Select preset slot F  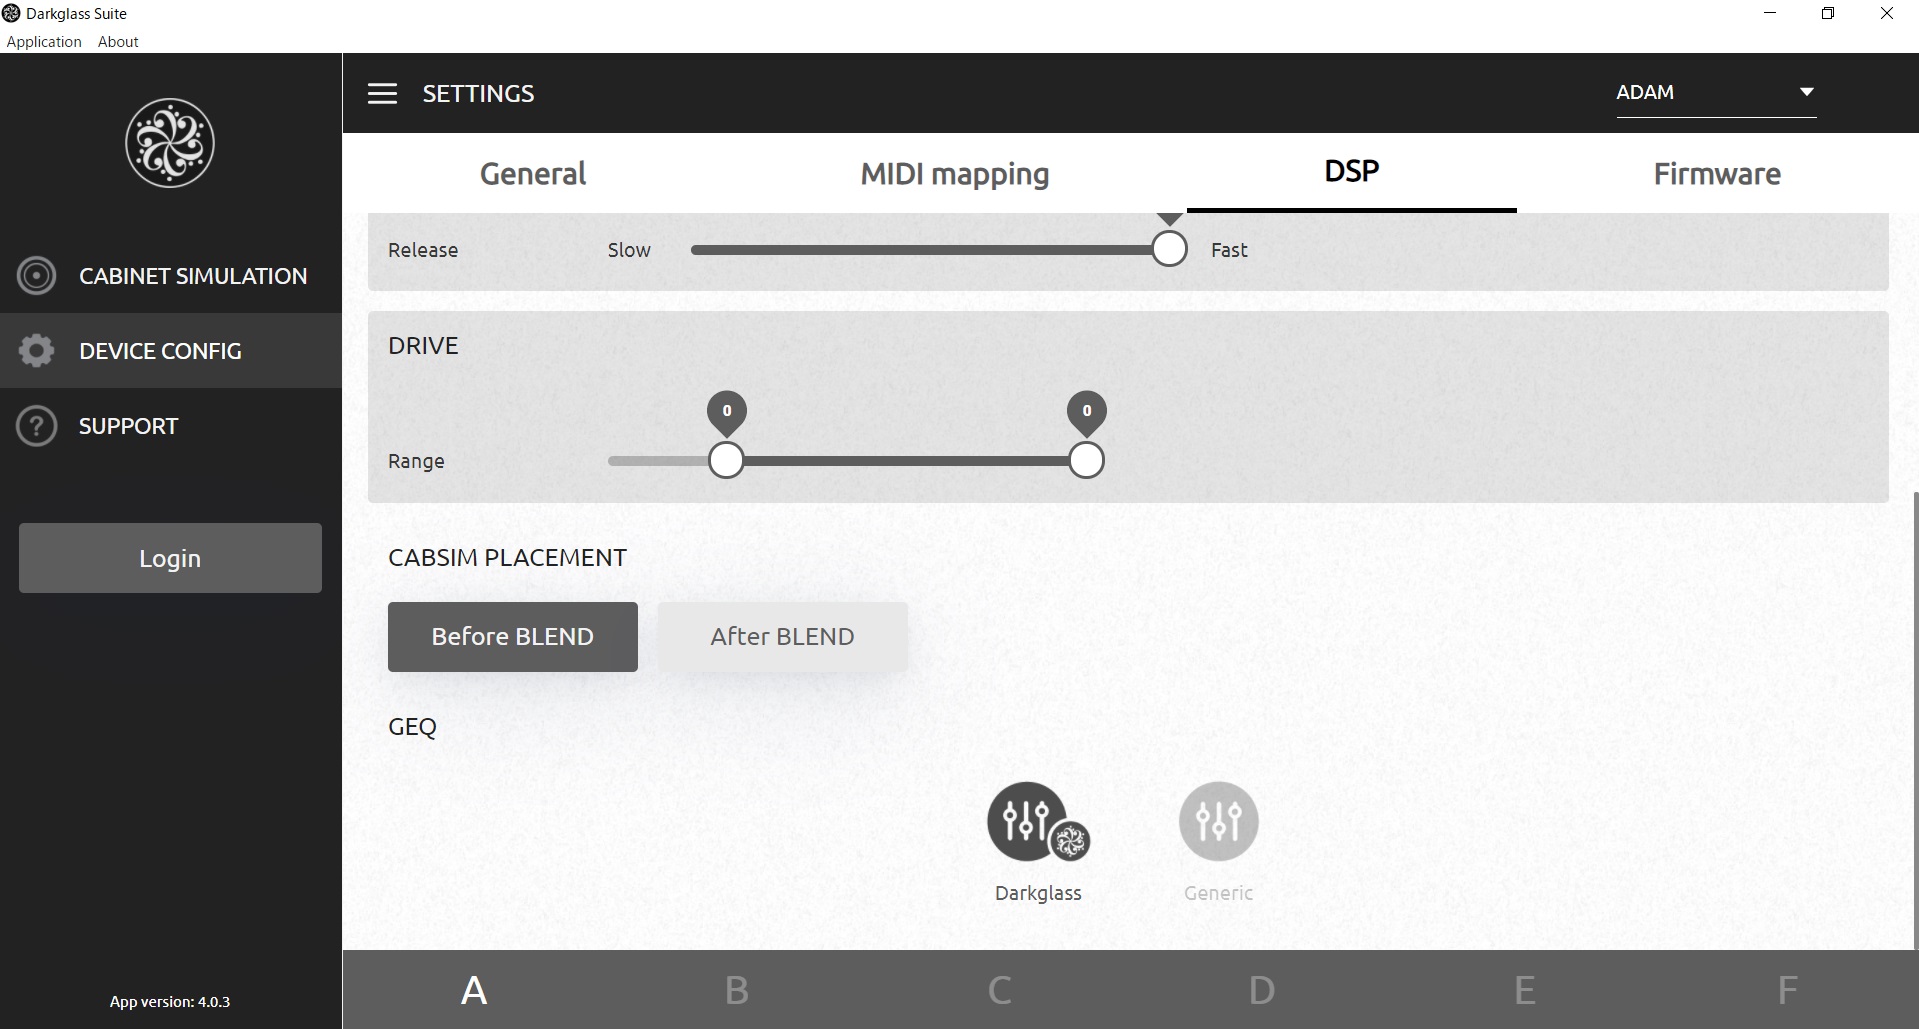coord(1787,990)
